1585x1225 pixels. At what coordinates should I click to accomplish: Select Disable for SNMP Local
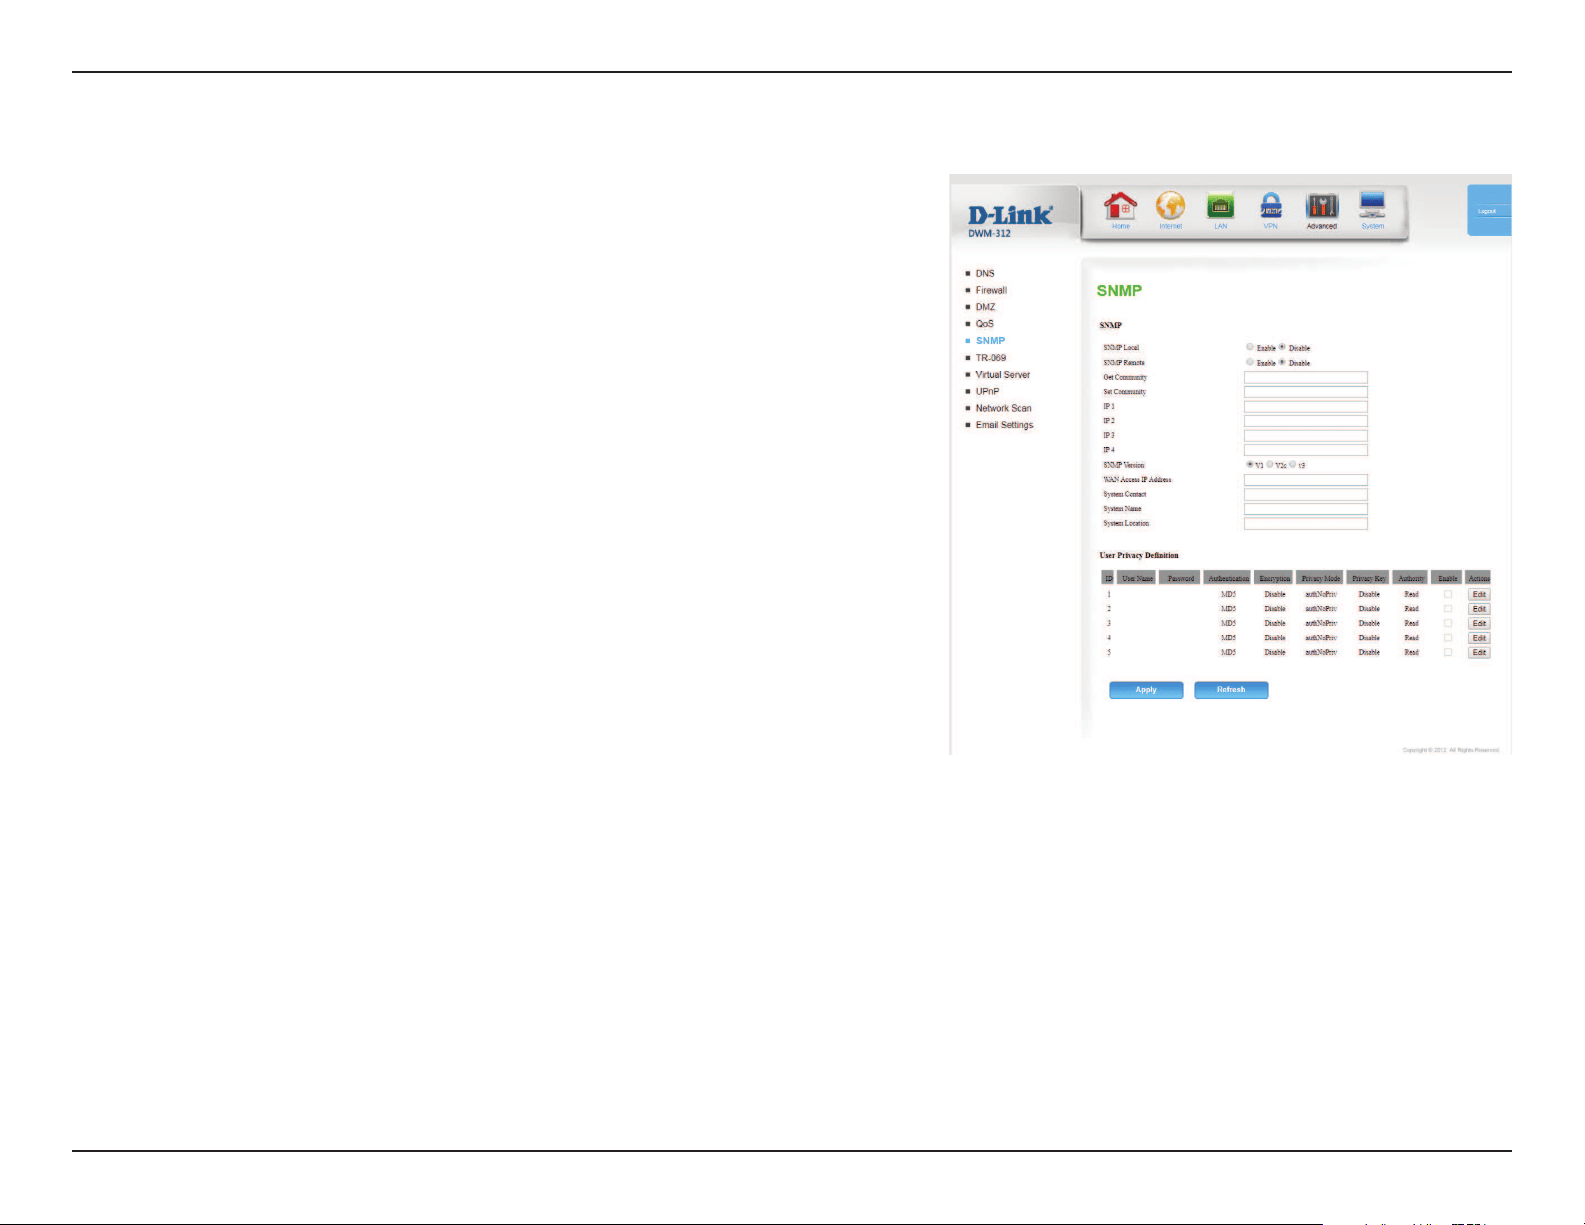(x=1282, y=347)
